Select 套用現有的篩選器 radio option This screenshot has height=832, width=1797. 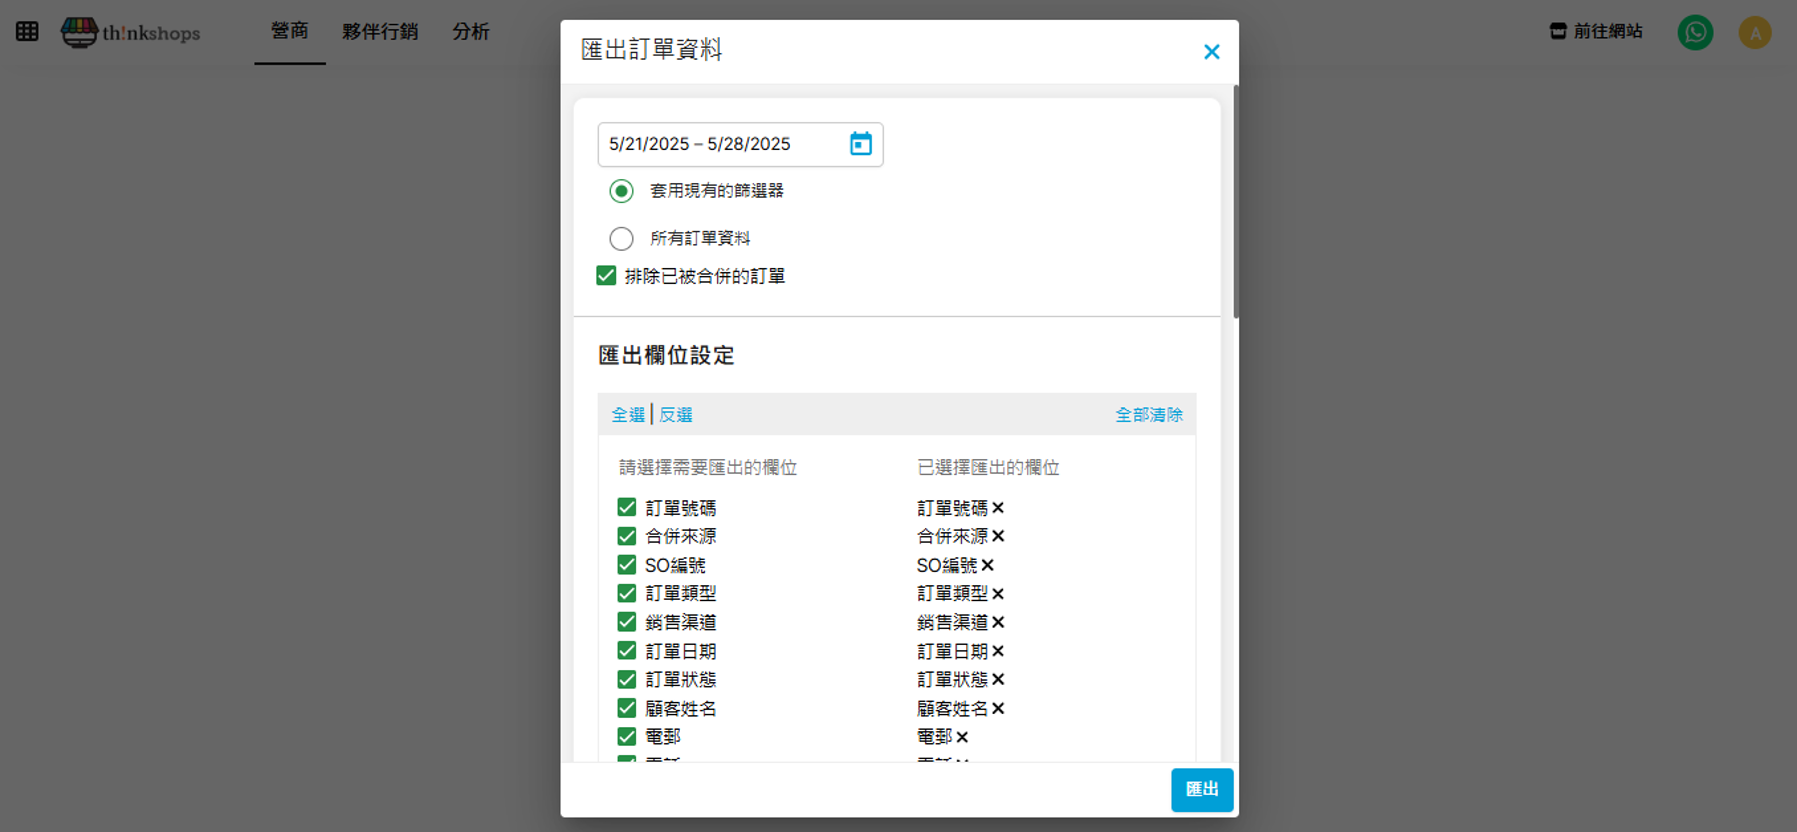click(621, 191)
